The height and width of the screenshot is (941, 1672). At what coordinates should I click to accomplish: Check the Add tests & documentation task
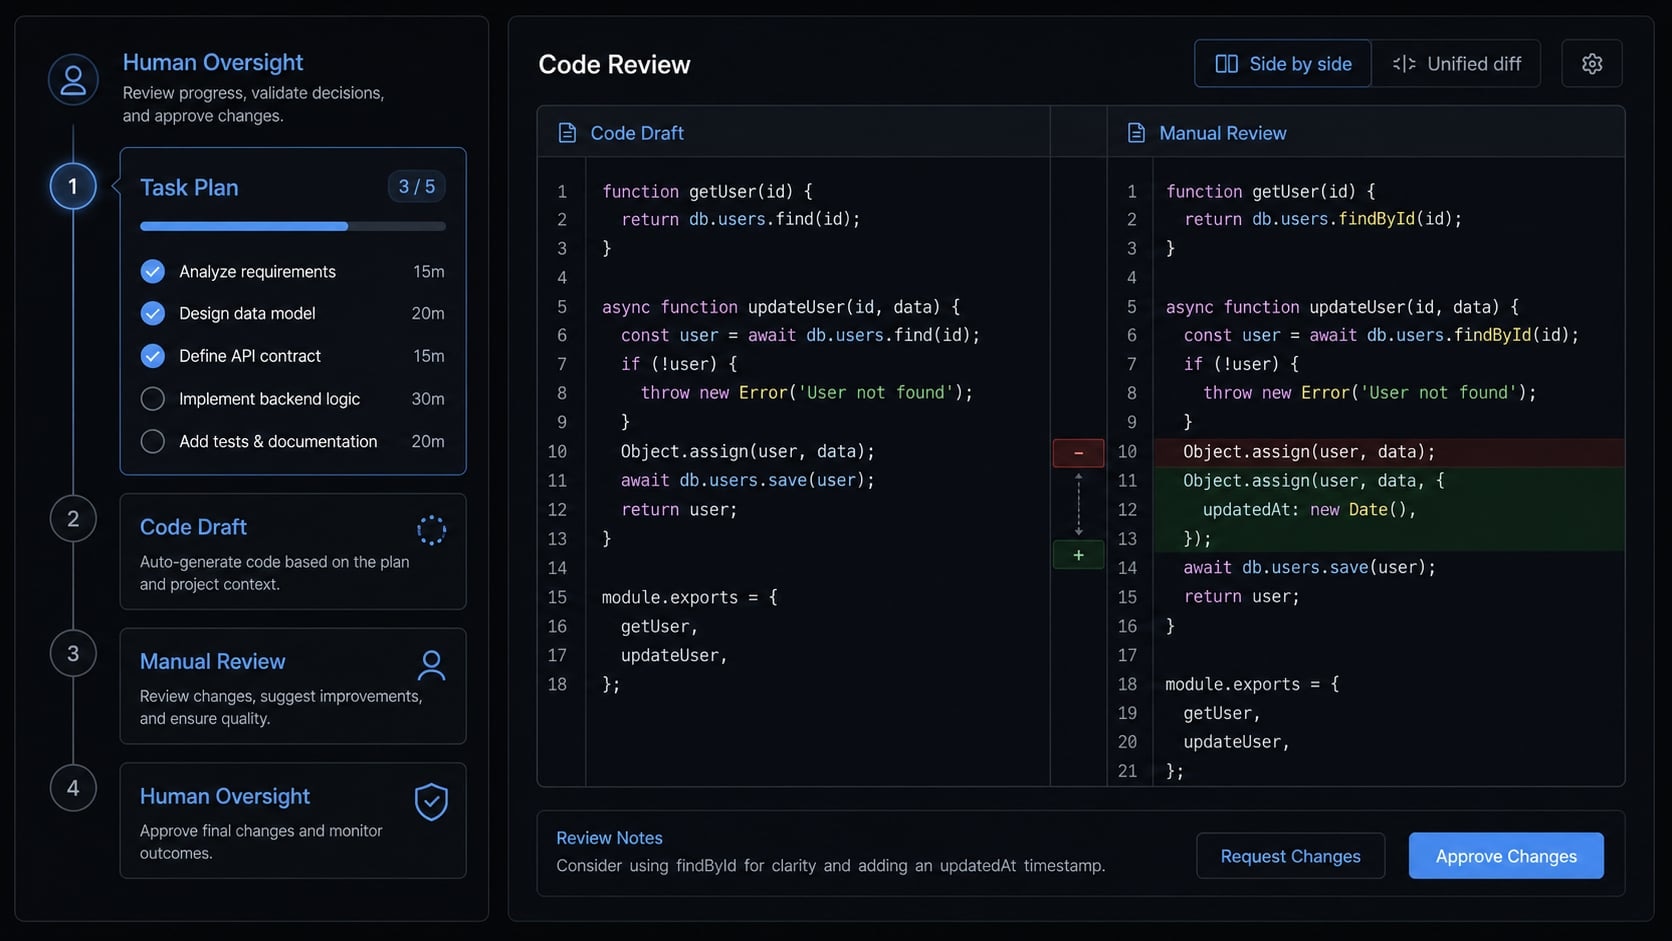point(152,441)
